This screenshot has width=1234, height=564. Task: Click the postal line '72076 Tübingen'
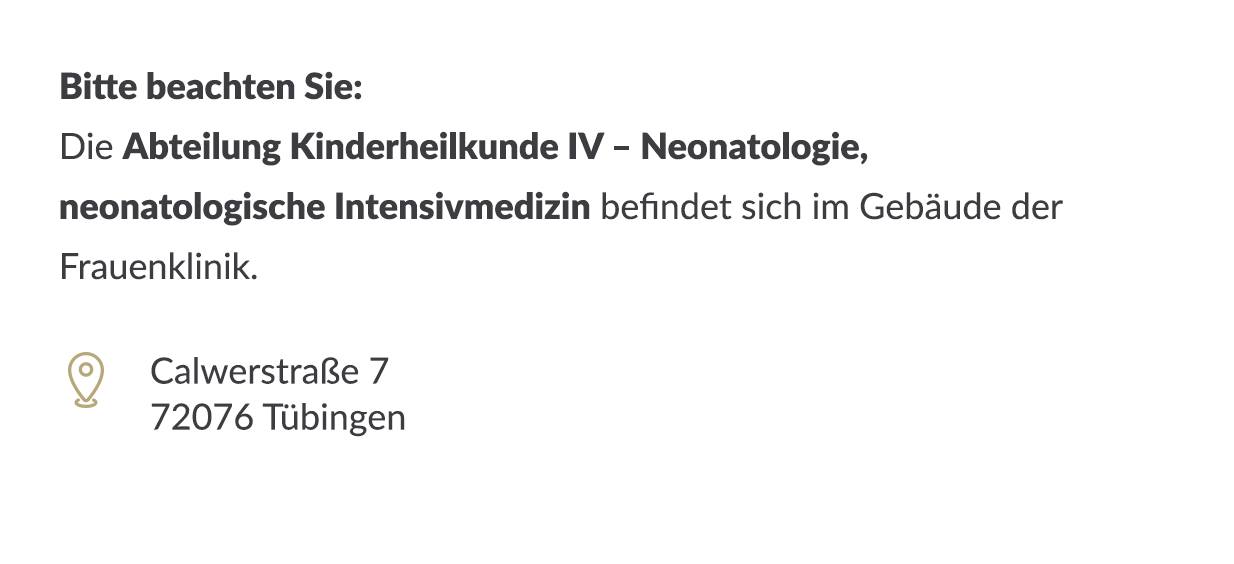(x=278, y=417)
